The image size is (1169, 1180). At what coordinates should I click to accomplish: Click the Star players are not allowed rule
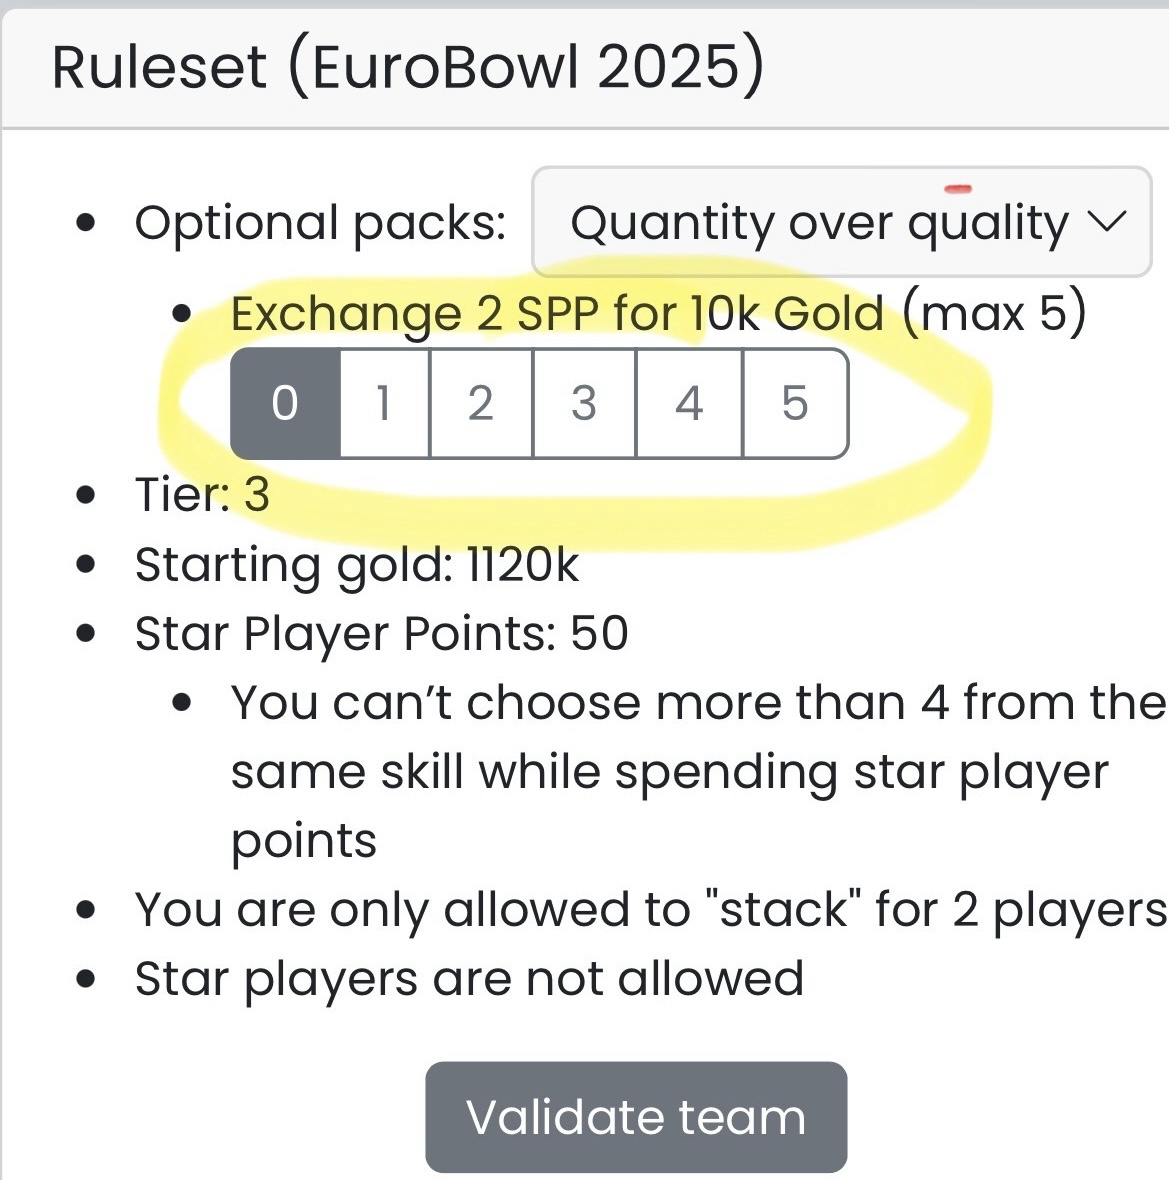click(x=469, y=978)
